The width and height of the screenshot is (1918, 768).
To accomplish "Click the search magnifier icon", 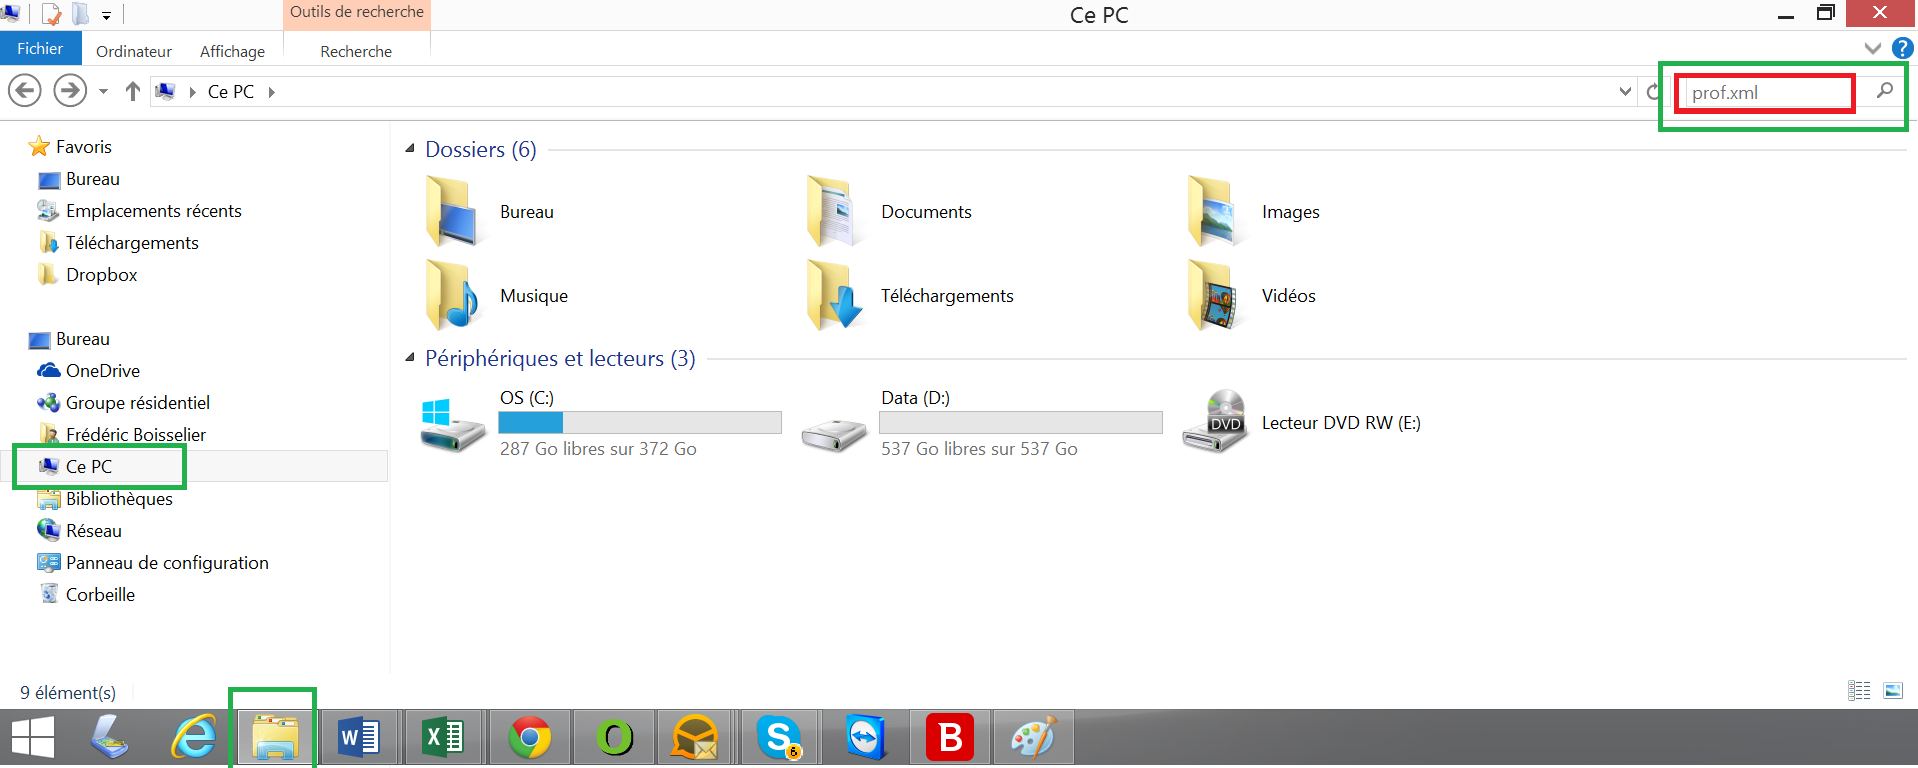I will [1884, 91].
